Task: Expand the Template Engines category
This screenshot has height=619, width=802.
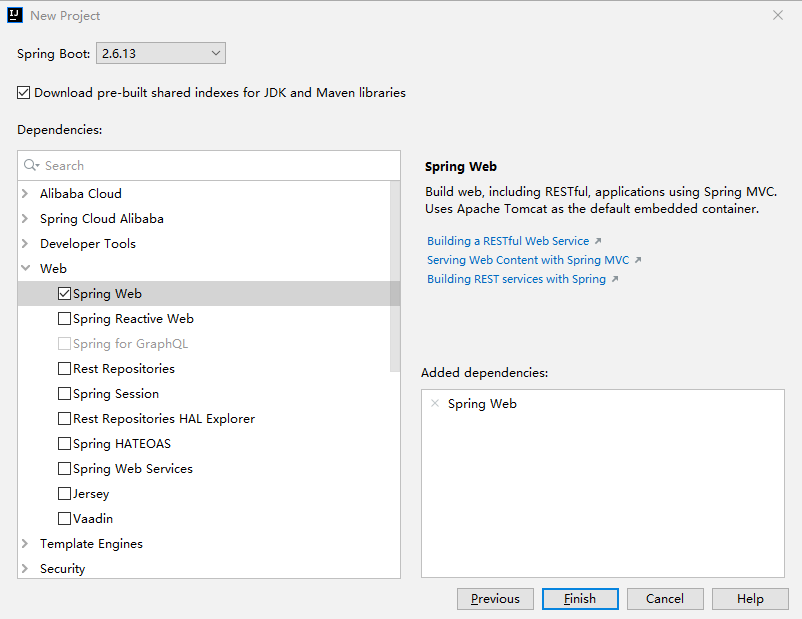Action: point(25,544)
